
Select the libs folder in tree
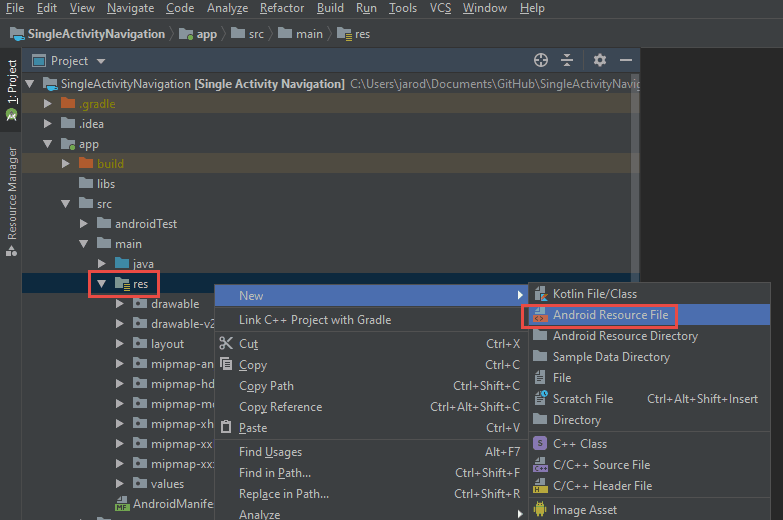coord(105,184)
